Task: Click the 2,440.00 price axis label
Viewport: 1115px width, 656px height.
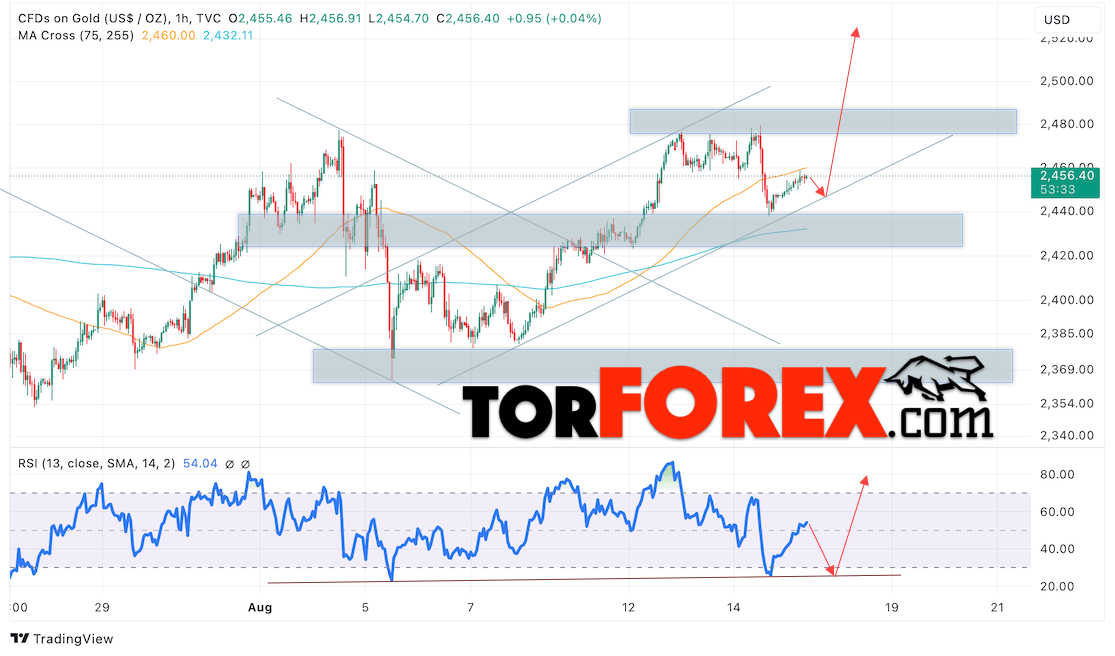Action: click(1066, 211)
